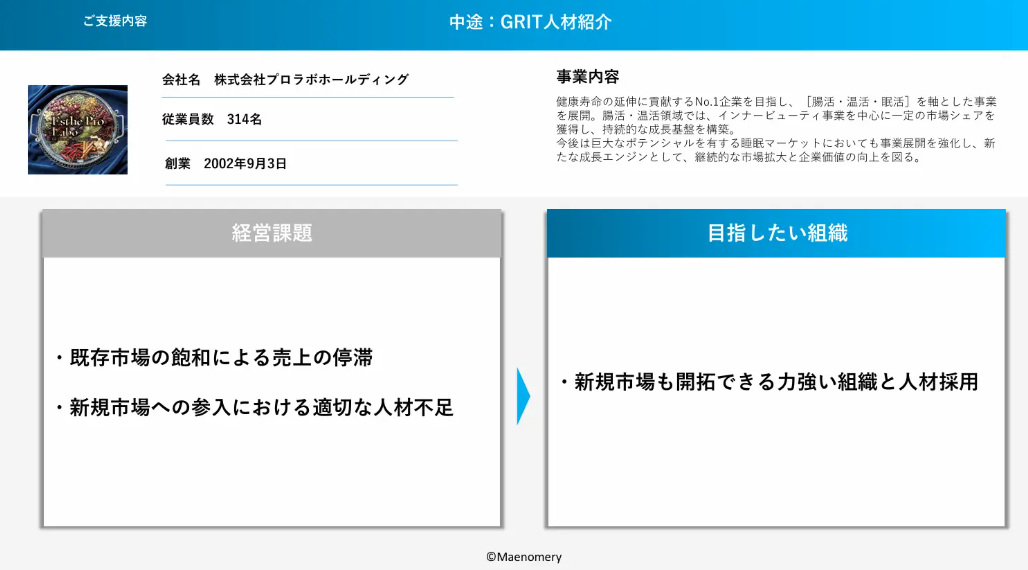This screenshot has width=1028, height=570.
Task: Click the 経営課題 gray panel header
Action: [x=271, y=233]
